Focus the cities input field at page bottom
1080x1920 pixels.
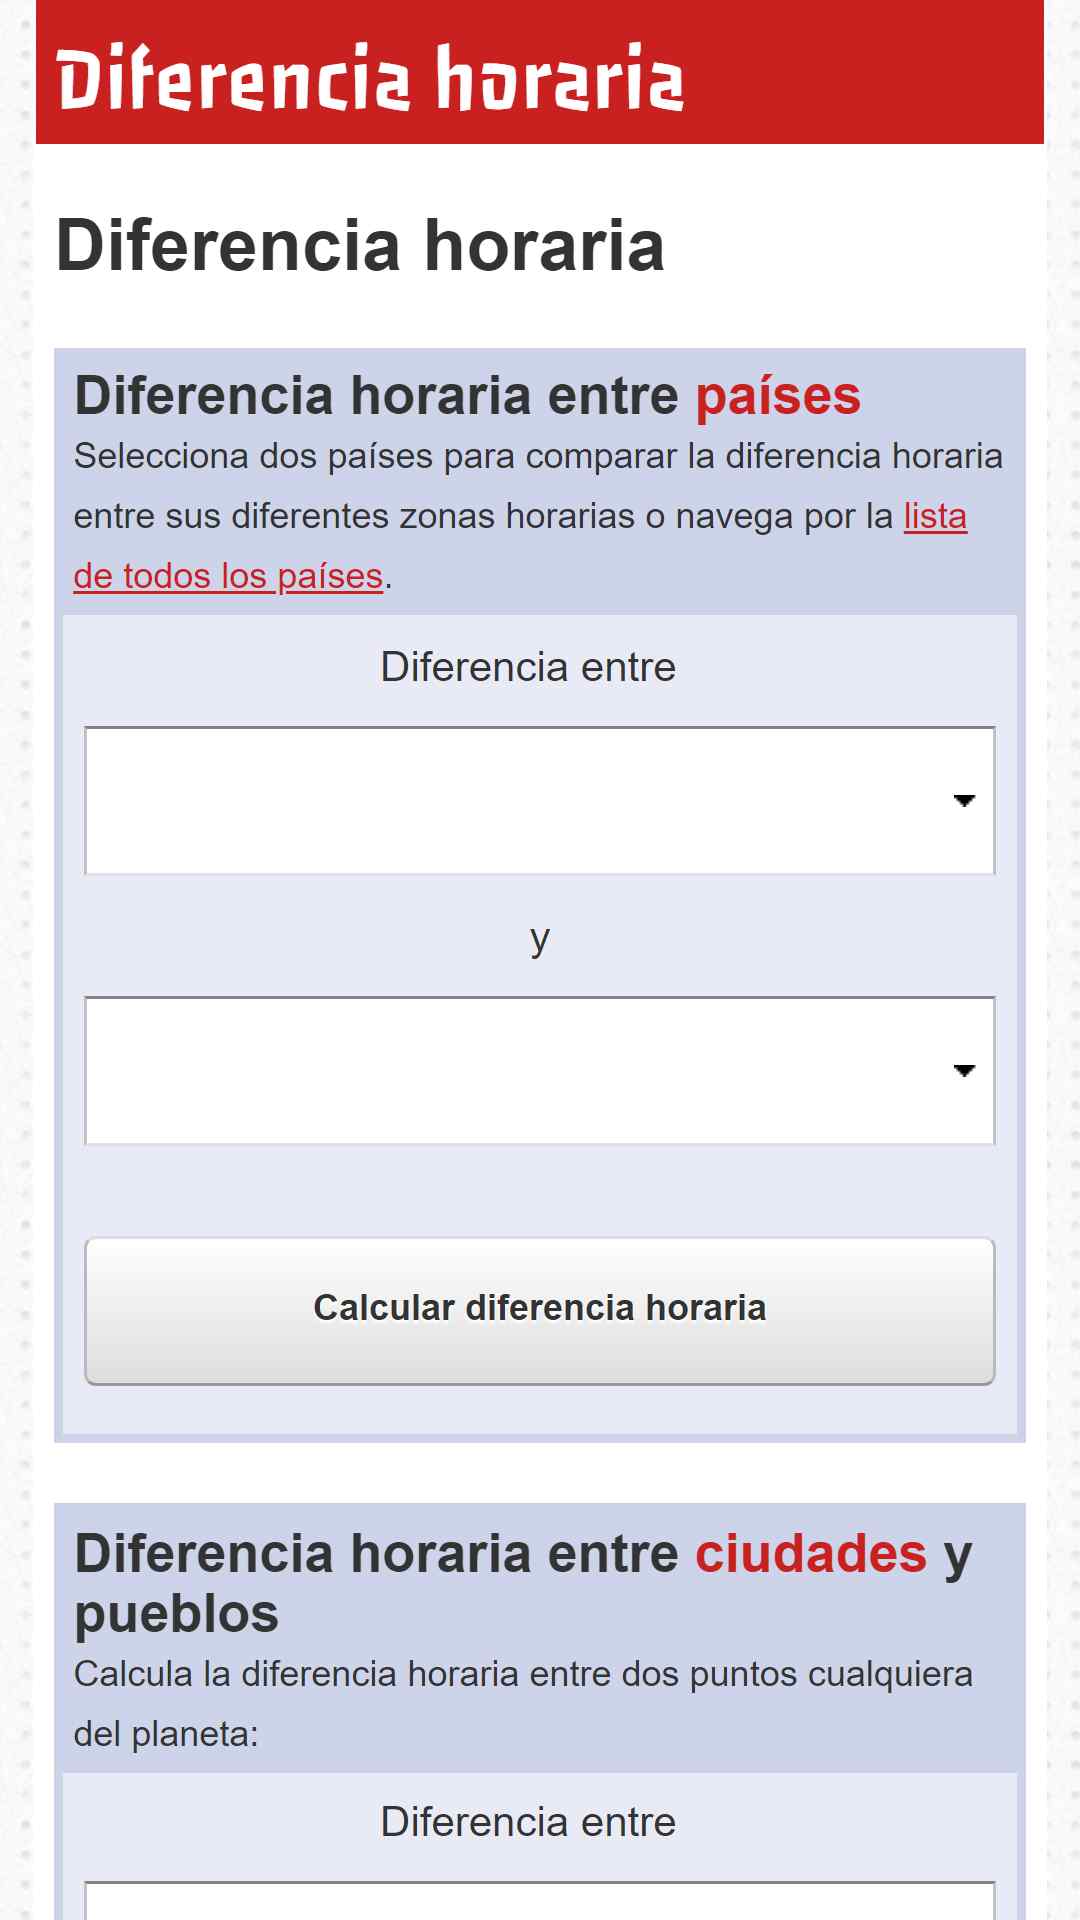(x=540, y=1901)
